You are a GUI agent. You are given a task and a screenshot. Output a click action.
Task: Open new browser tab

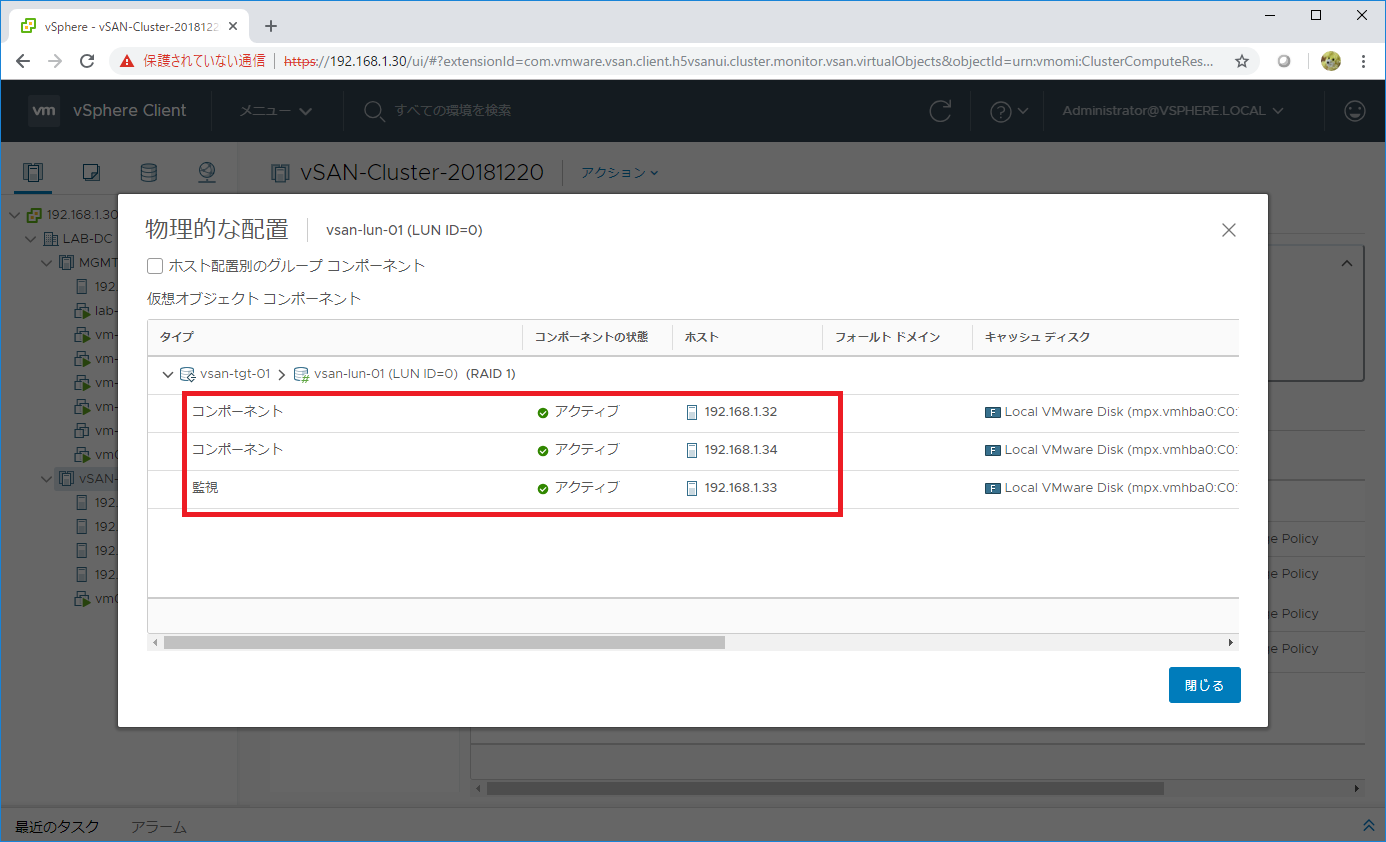(270, 26)
